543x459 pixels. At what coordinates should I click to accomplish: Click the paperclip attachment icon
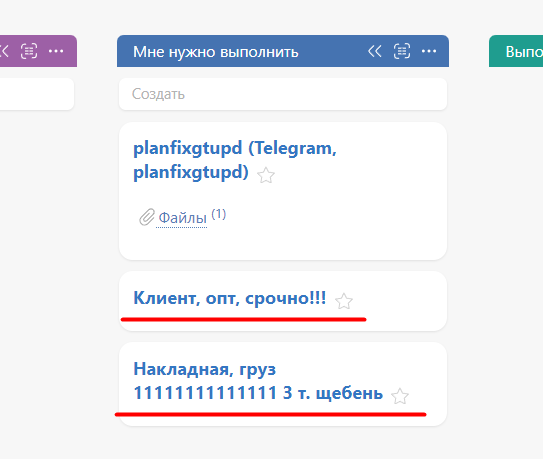146,217
